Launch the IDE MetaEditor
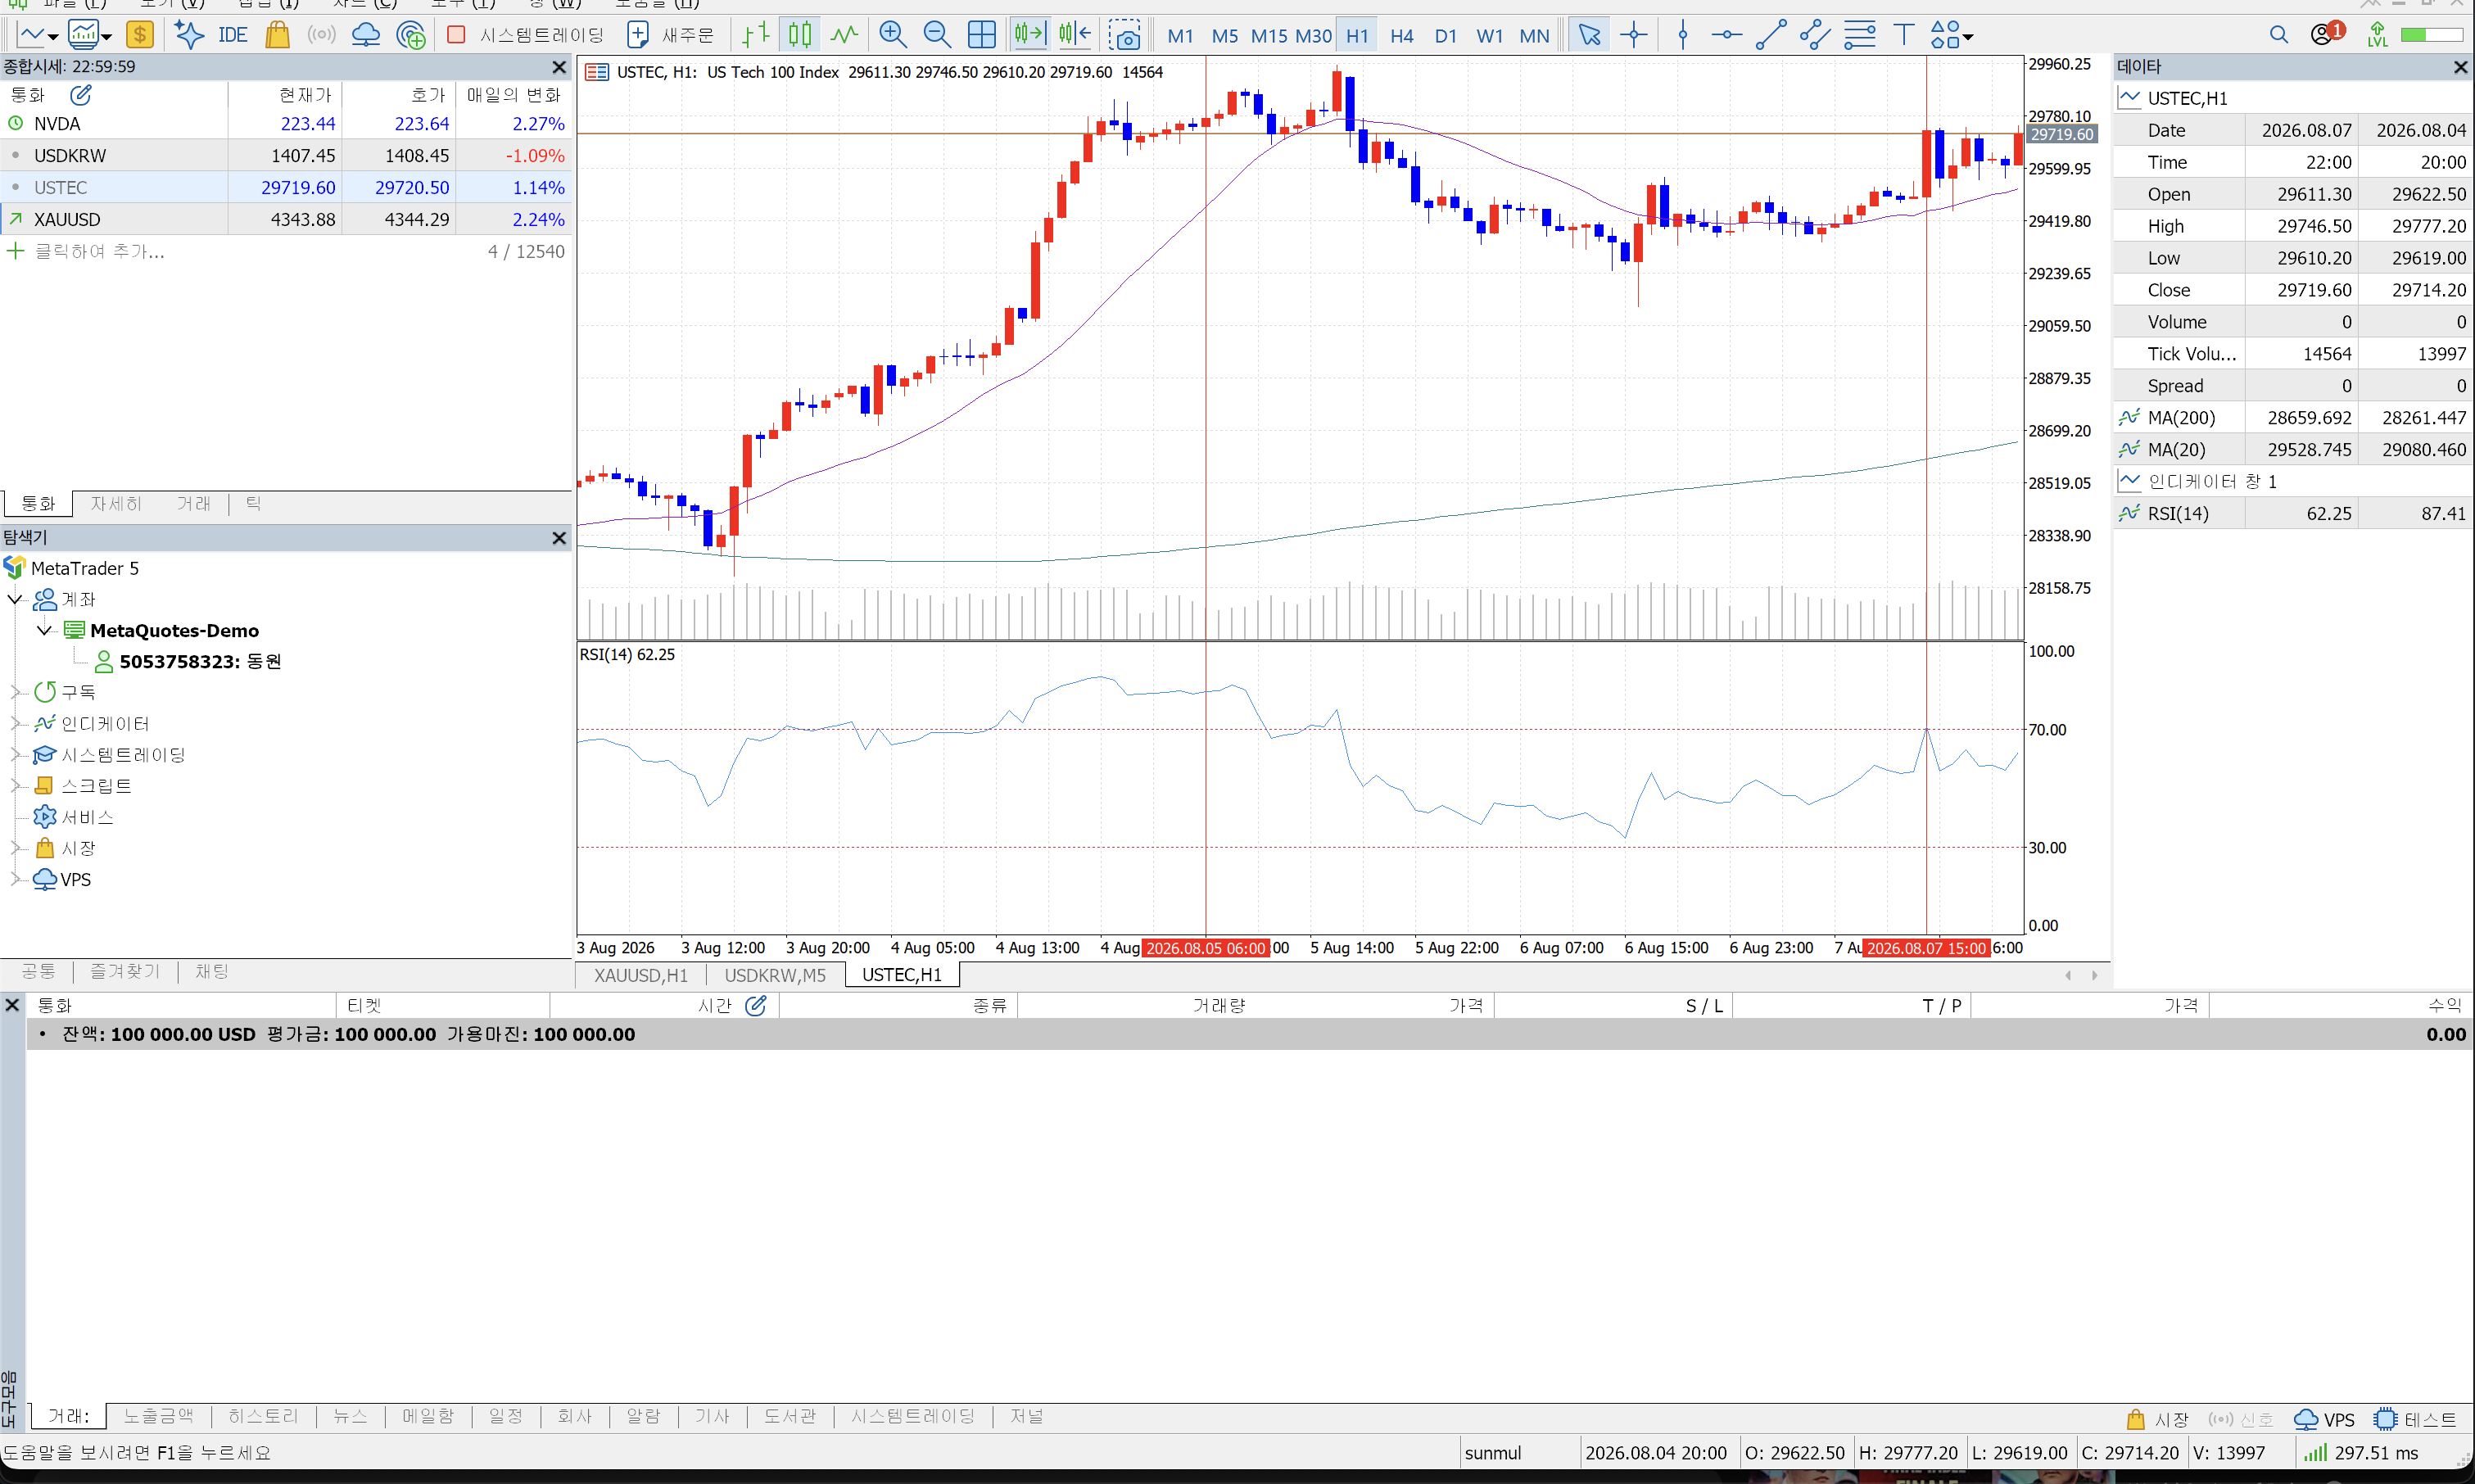 click(233, 35)
